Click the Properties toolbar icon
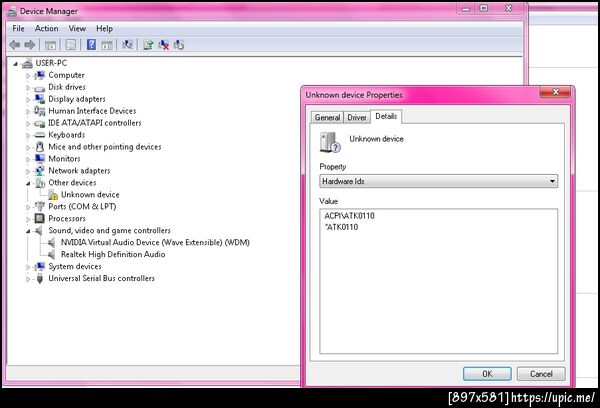The height and width of the screenshot is (408, 600). tap(71, 45)
